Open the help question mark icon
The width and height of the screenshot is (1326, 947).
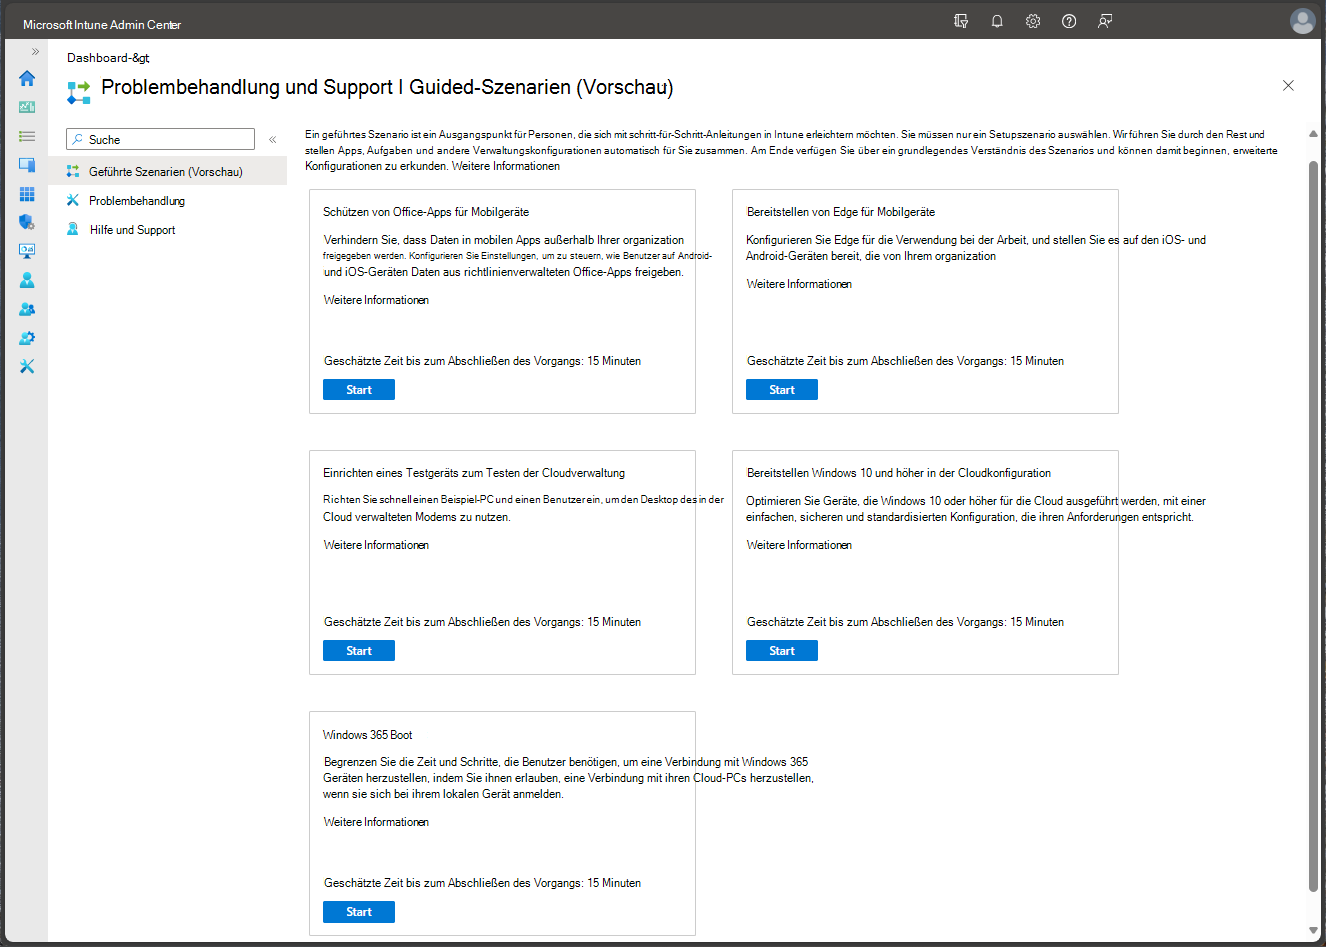pos(1069,21)
